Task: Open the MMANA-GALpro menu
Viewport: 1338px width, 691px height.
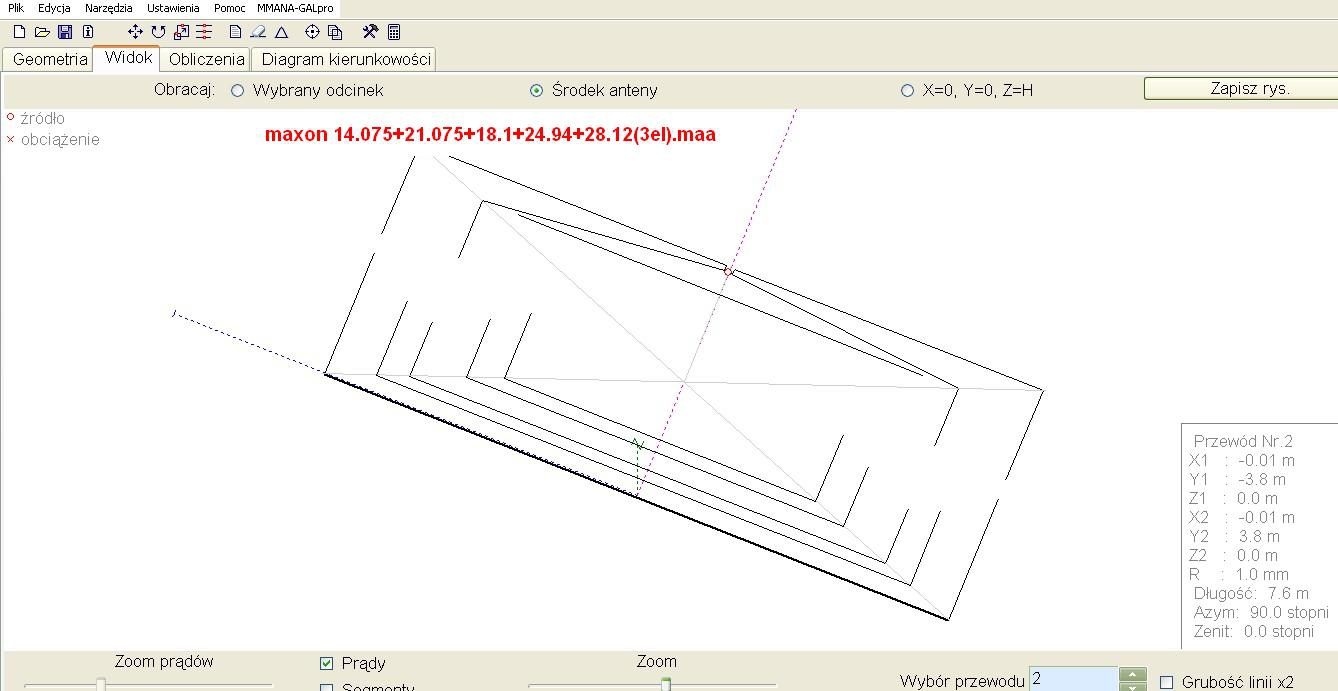Action: pos(295,8)
